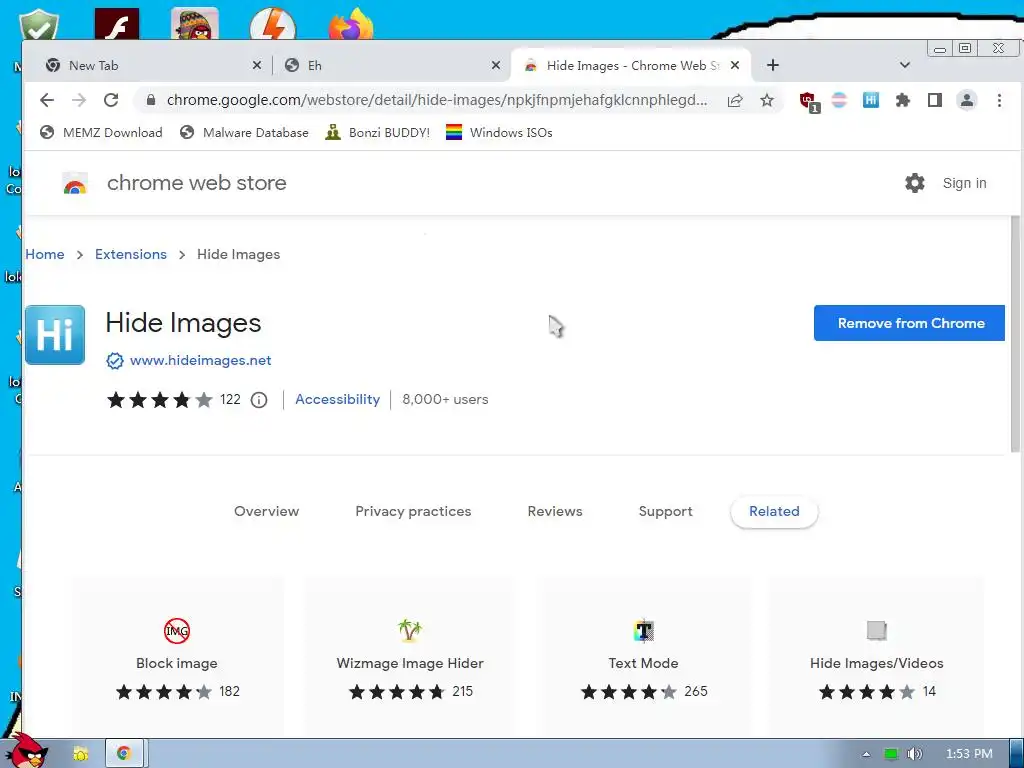The image size is (1024, 768).
Task: Click the page vertical scrollbar
Action: (1015, 333)
